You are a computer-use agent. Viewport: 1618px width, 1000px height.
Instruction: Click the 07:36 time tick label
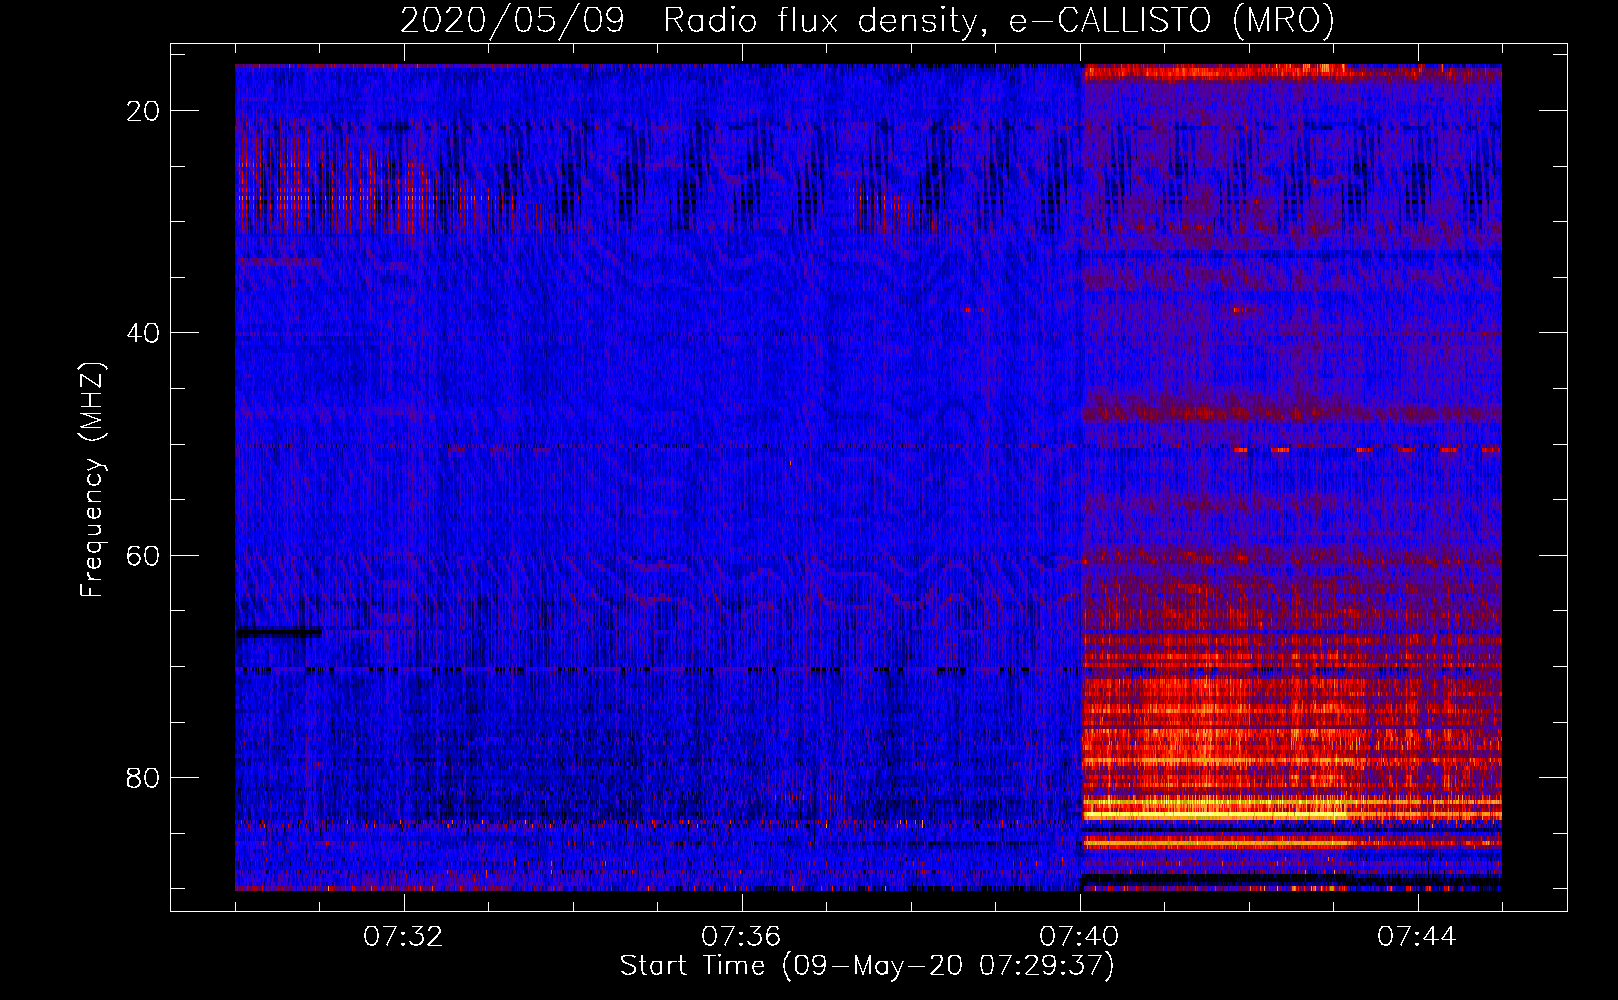coord(741,937)
